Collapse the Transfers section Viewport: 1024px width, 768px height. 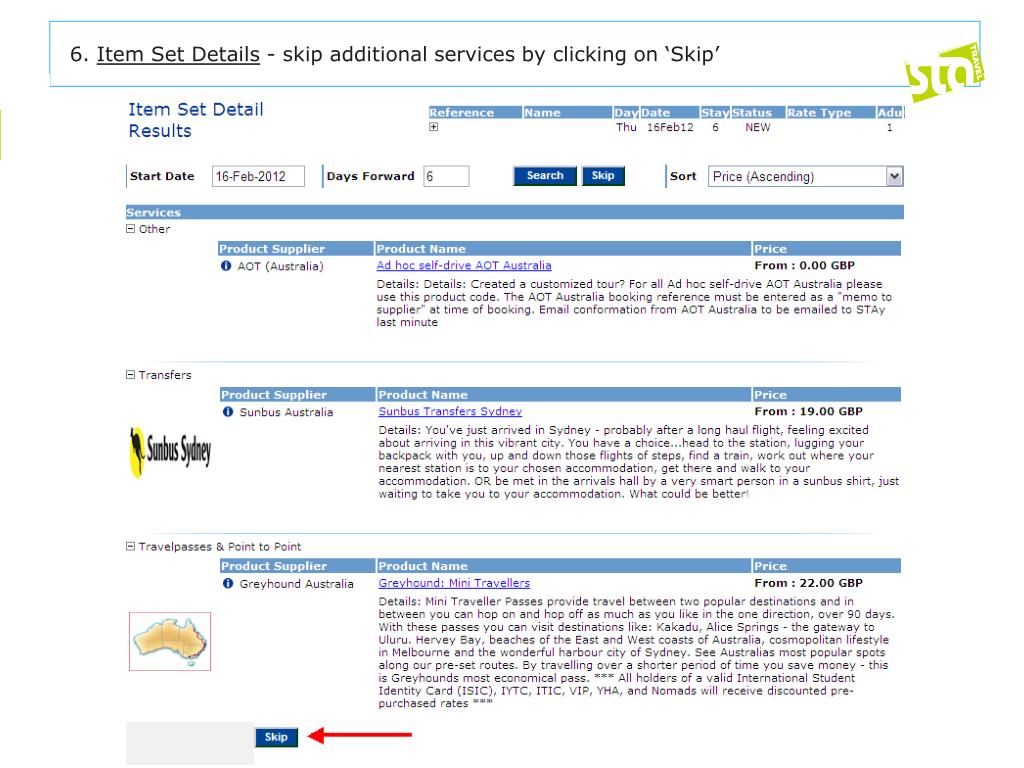point(131,375)
